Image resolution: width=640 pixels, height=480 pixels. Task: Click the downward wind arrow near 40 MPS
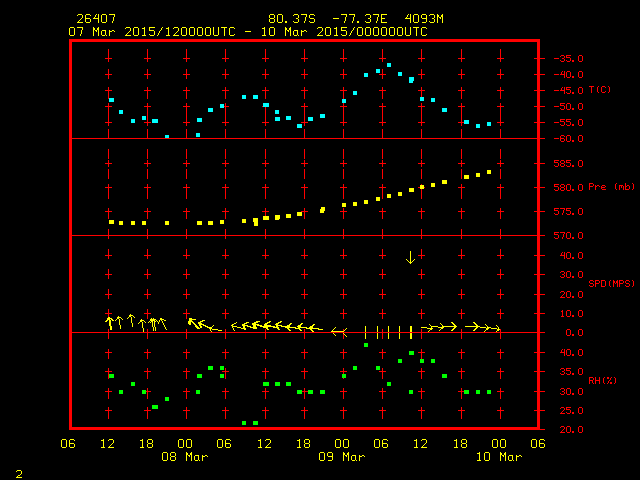click(x=411, y=258)
